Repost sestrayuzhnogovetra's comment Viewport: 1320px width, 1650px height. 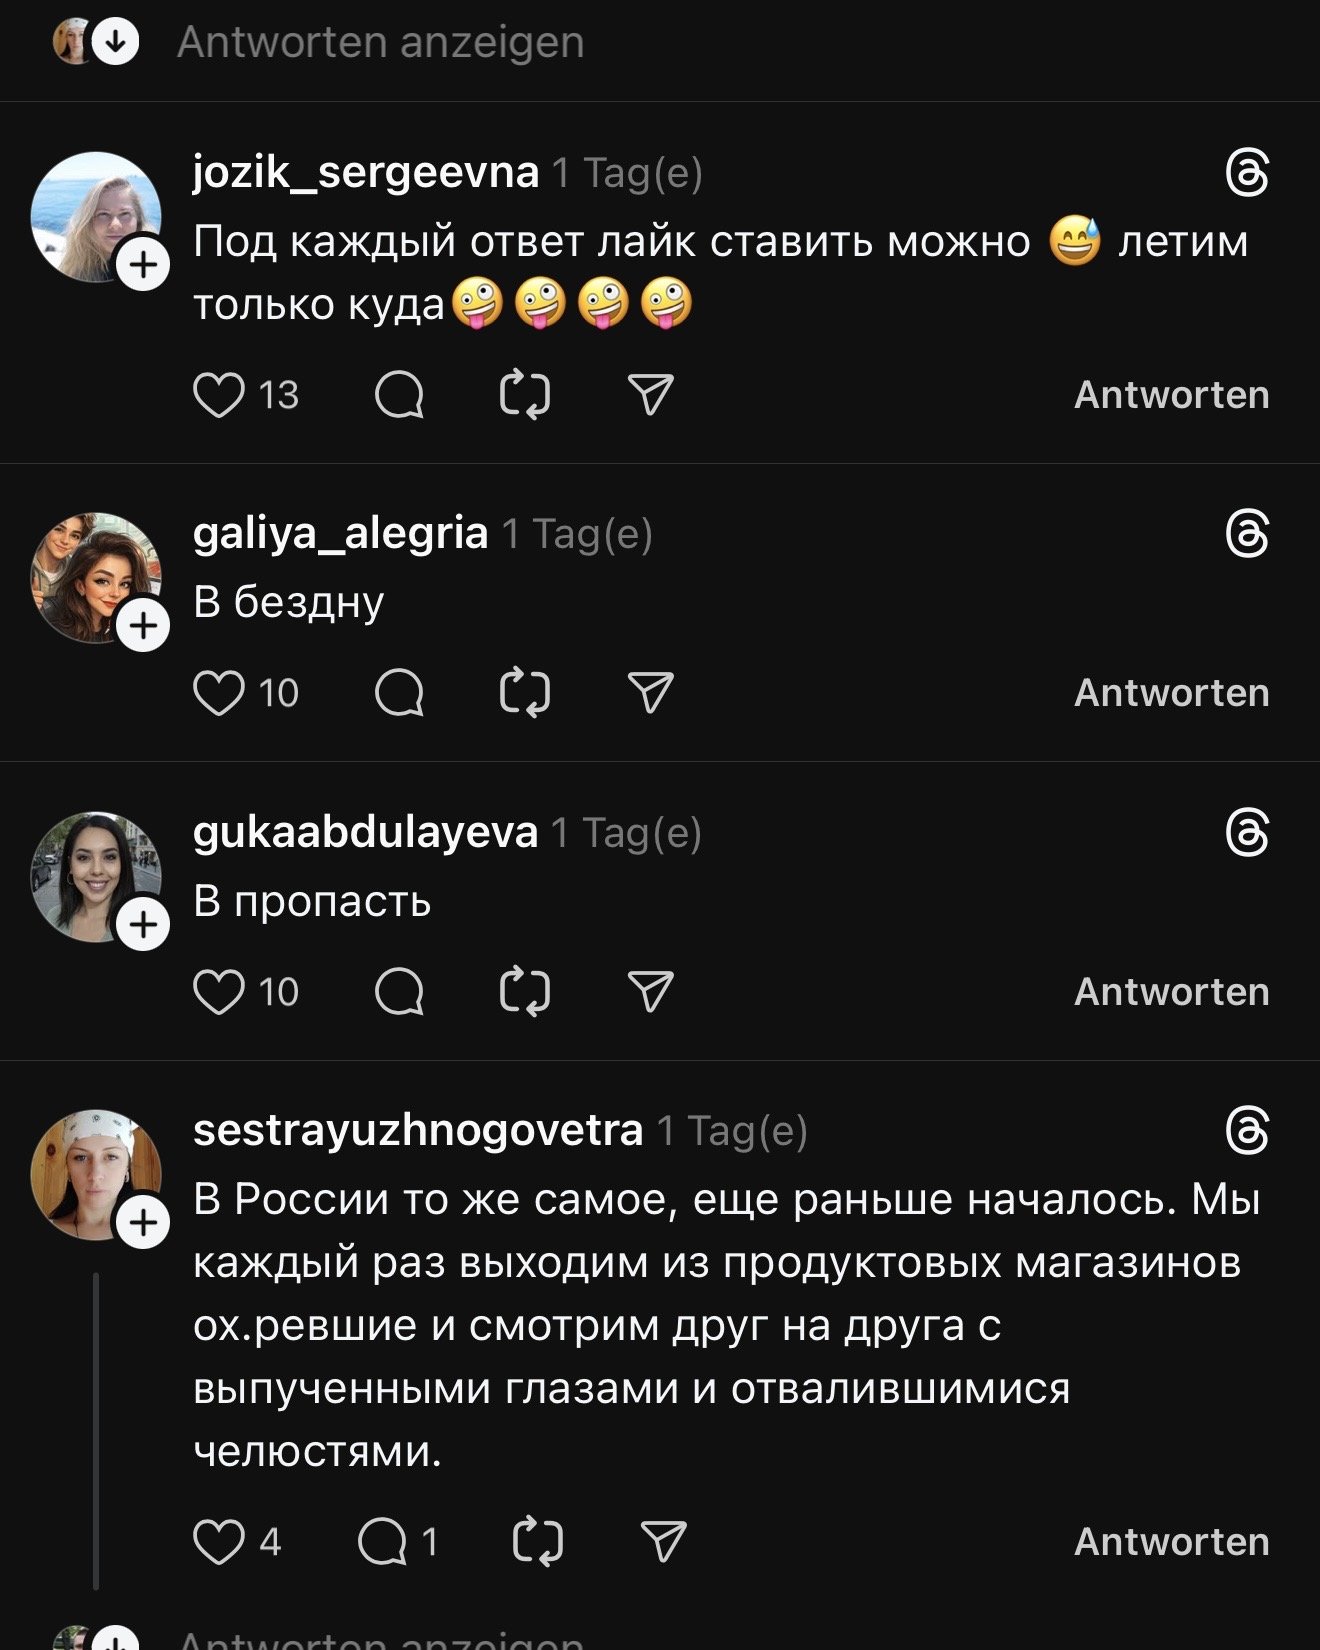point(537,1541)
